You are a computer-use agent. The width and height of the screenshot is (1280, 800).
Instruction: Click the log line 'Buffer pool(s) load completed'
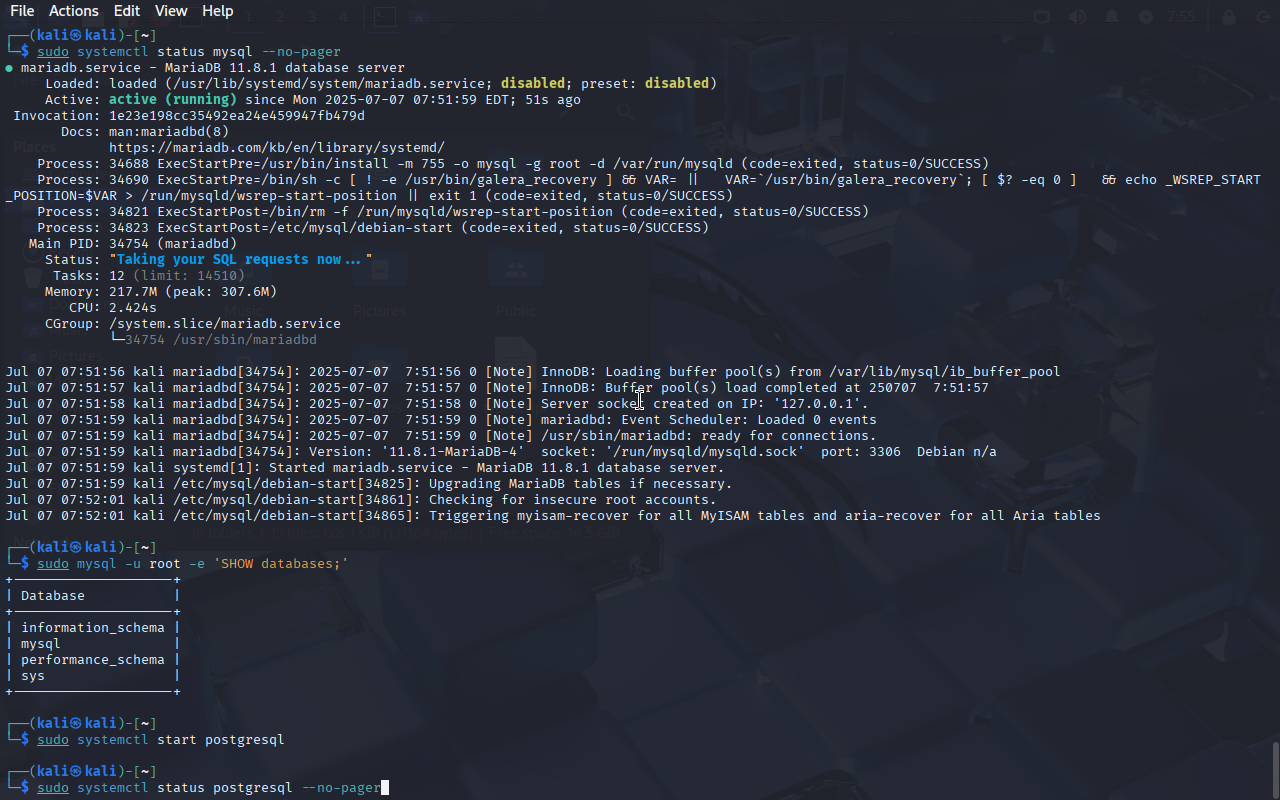tap(497, 388)
